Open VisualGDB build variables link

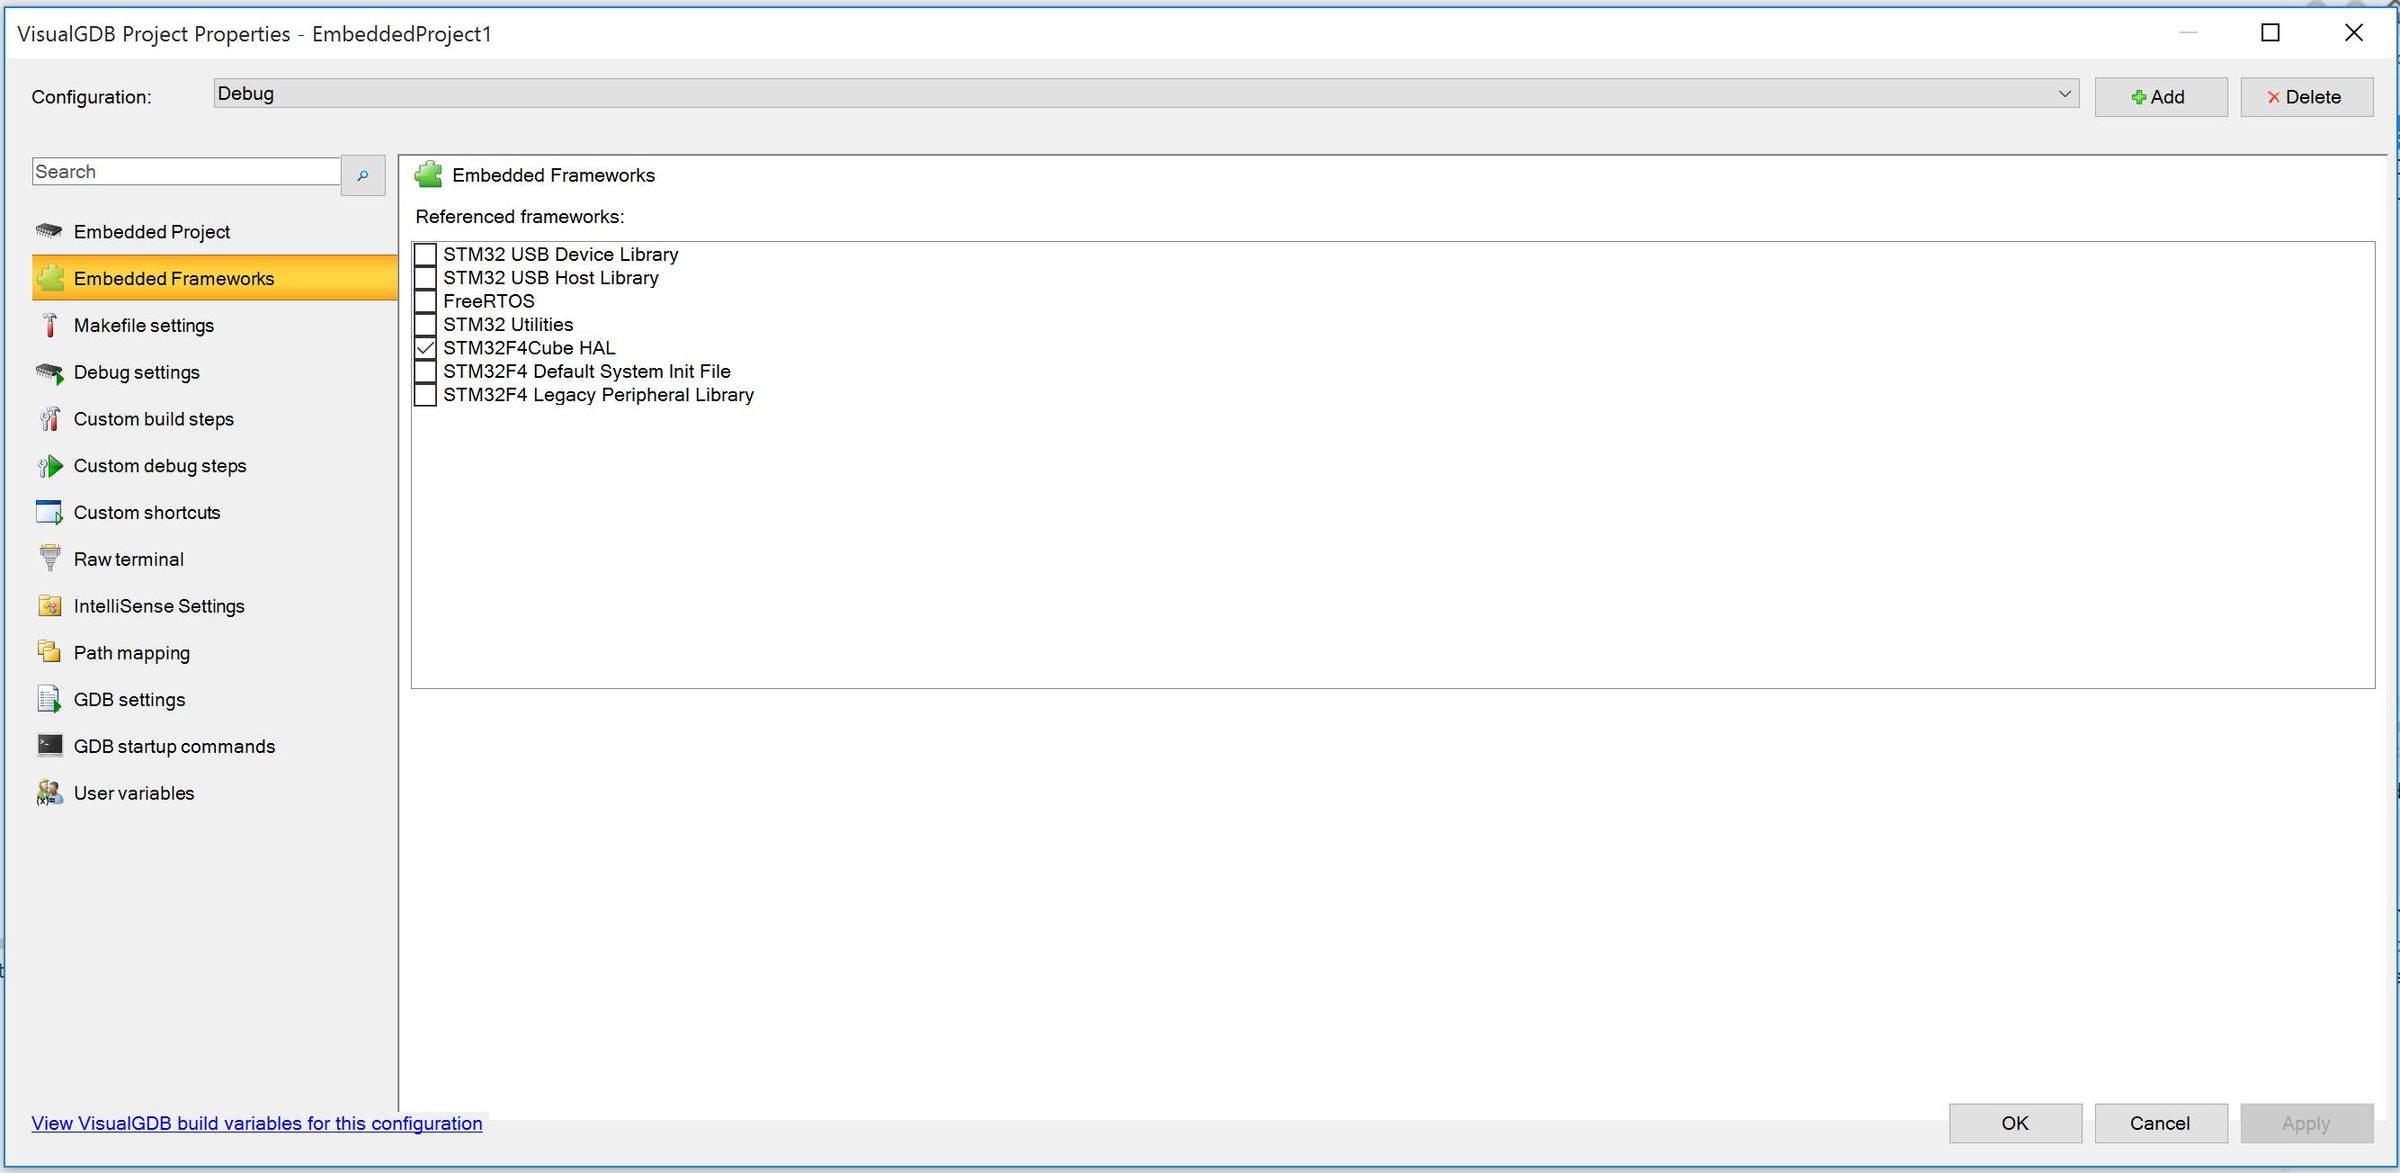coord(256,1123)
